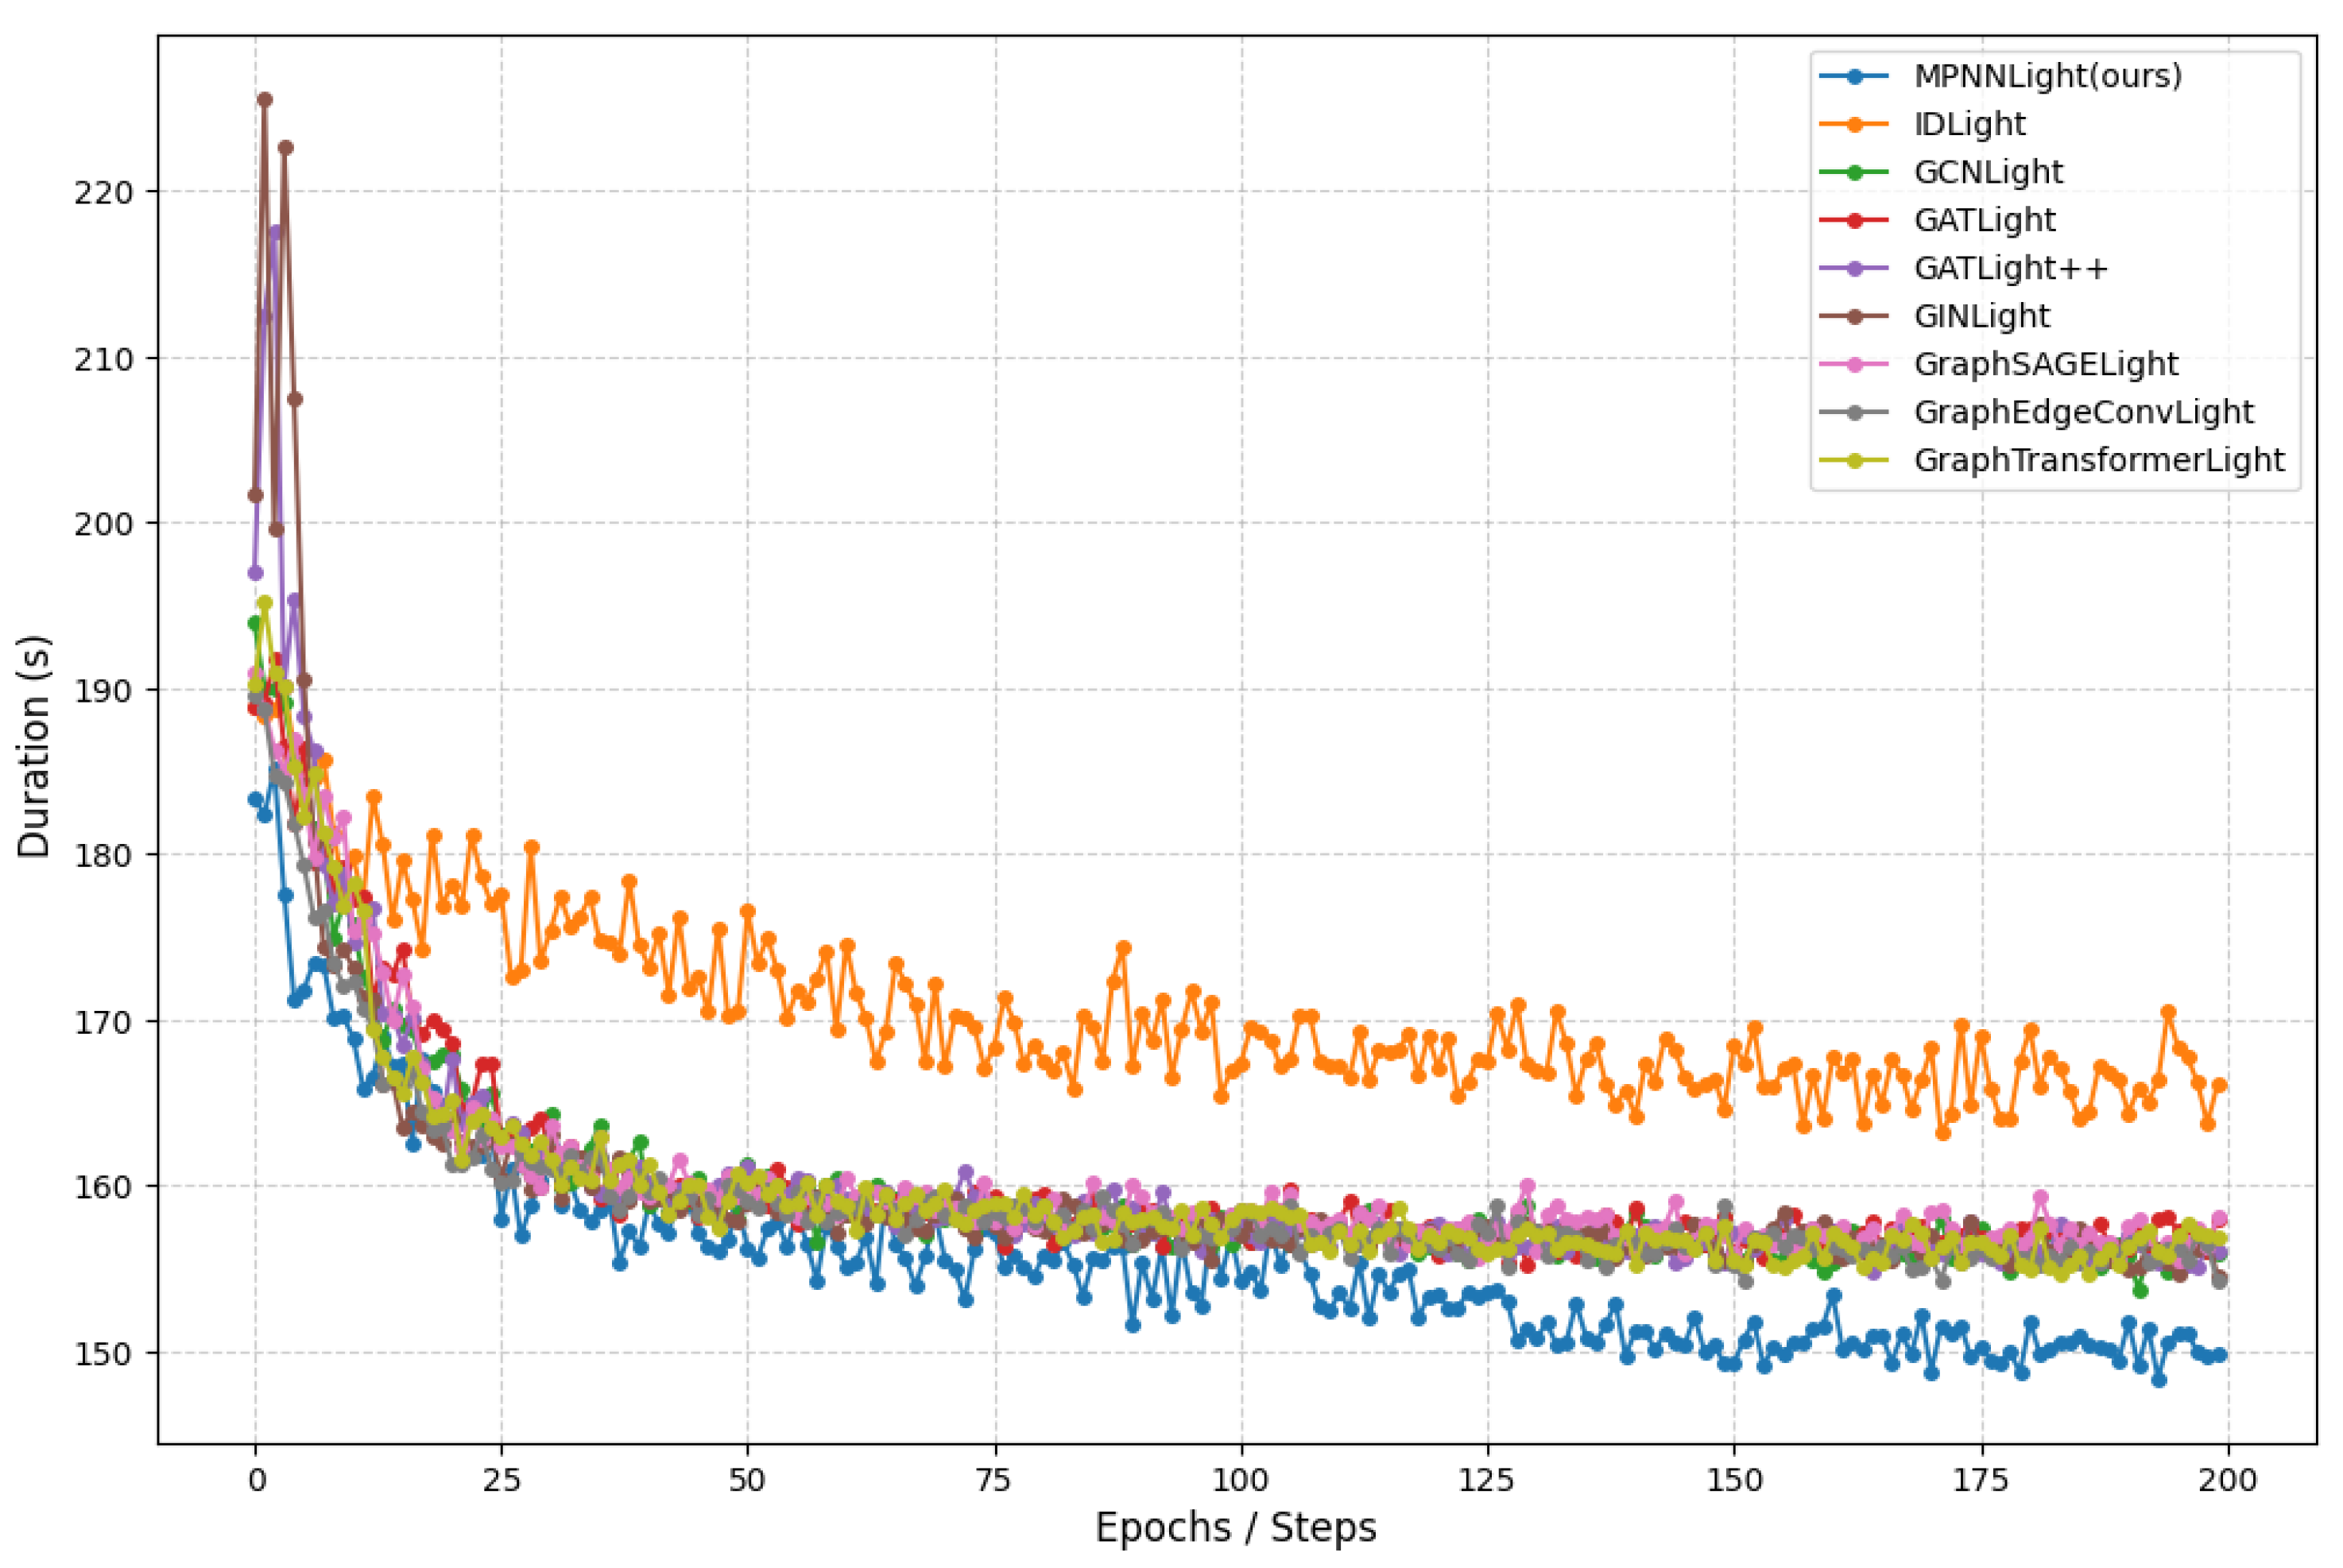Click the Epochs / Steps x-axis label

pyautogui.click(x=1236, y=1528)
